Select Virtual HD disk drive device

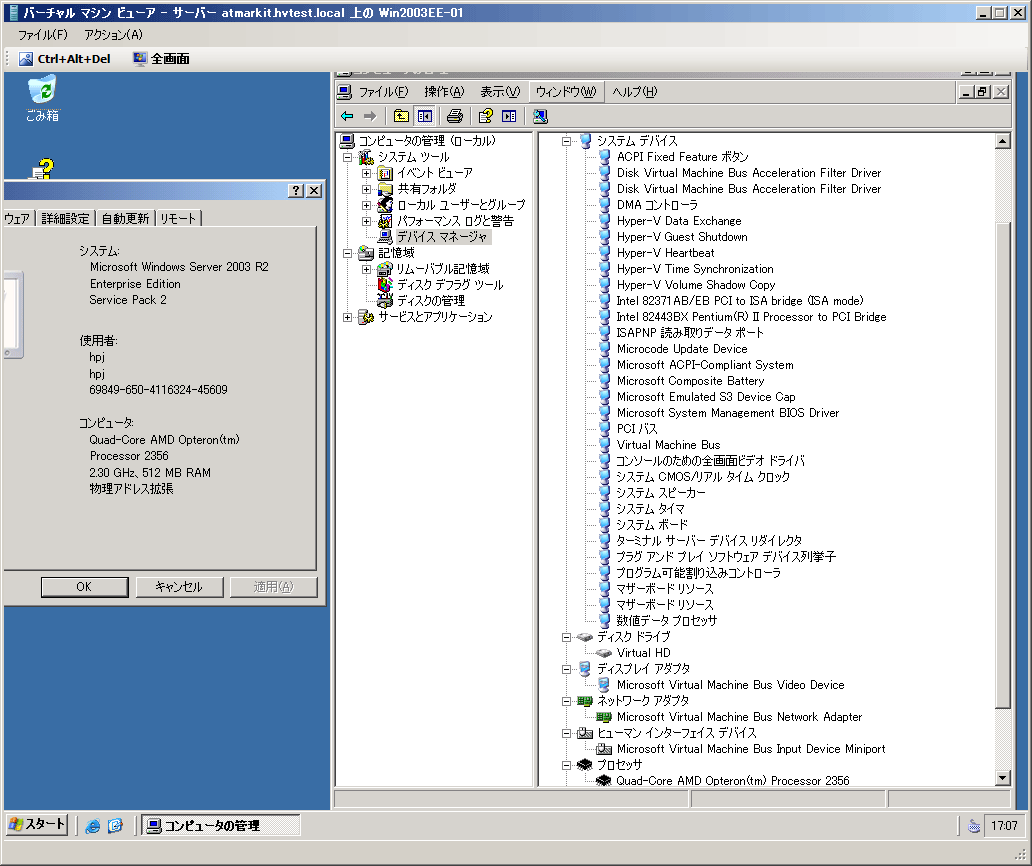pyautogui.click(x=643, y=653)
